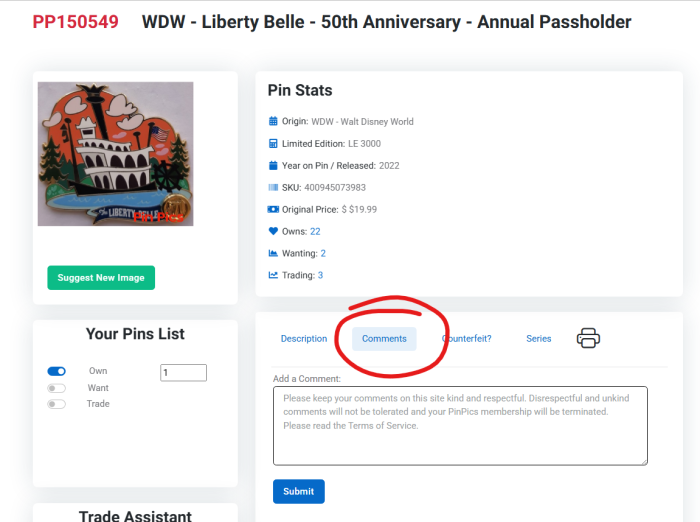Toggle the Own switch off
Image resolution: width=700 pixels, height=522 pixels.
(57, 371)
